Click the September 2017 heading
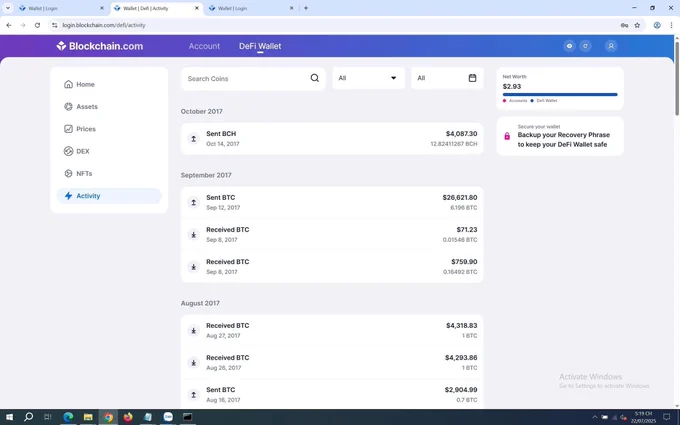The width and height of the screenshot is (680, 425). tap(206, 175)
